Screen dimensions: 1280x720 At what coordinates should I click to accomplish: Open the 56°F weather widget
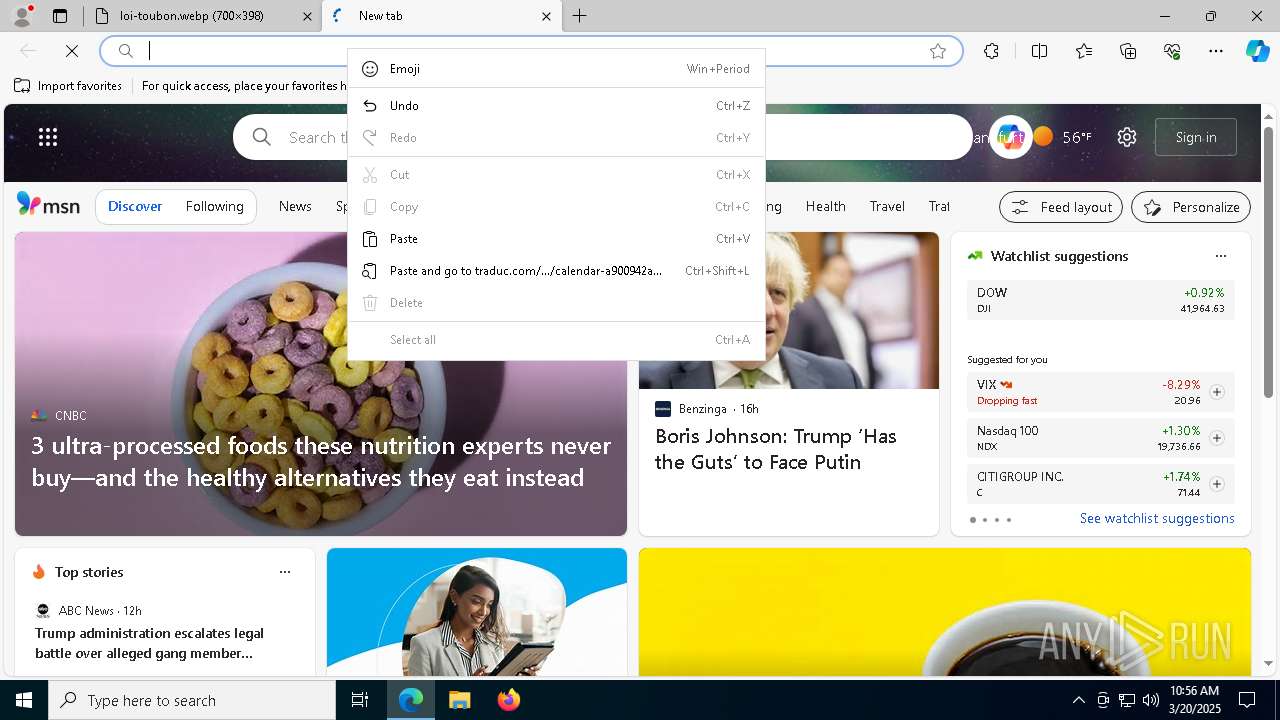[x=1062, y=137]
